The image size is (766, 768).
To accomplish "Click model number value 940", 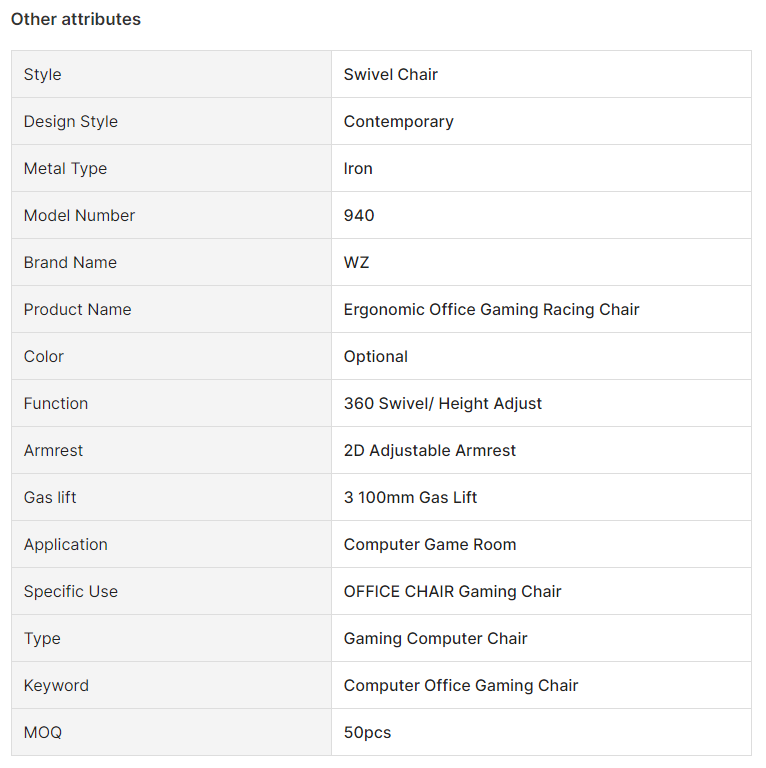I will pyautogui.click(x=359, y=216).
